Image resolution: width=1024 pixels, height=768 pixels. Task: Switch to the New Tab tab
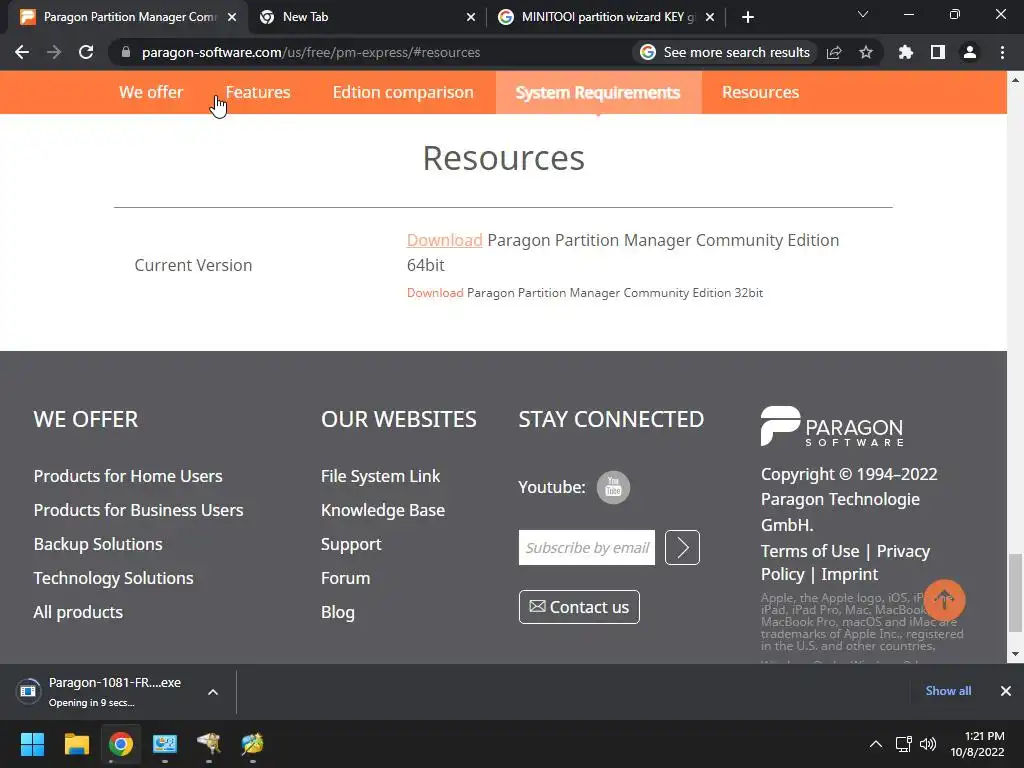click(367, 17)
